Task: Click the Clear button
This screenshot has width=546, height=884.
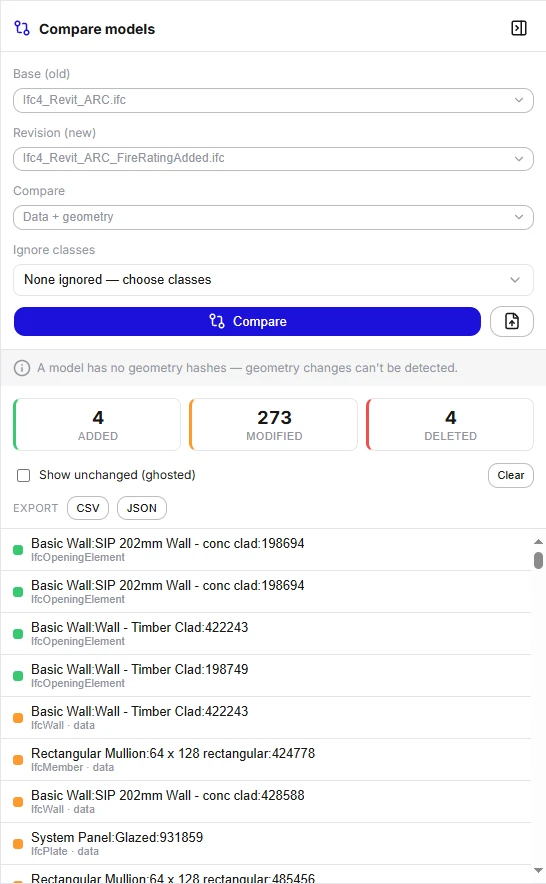Action: click(x=510, y=475)
